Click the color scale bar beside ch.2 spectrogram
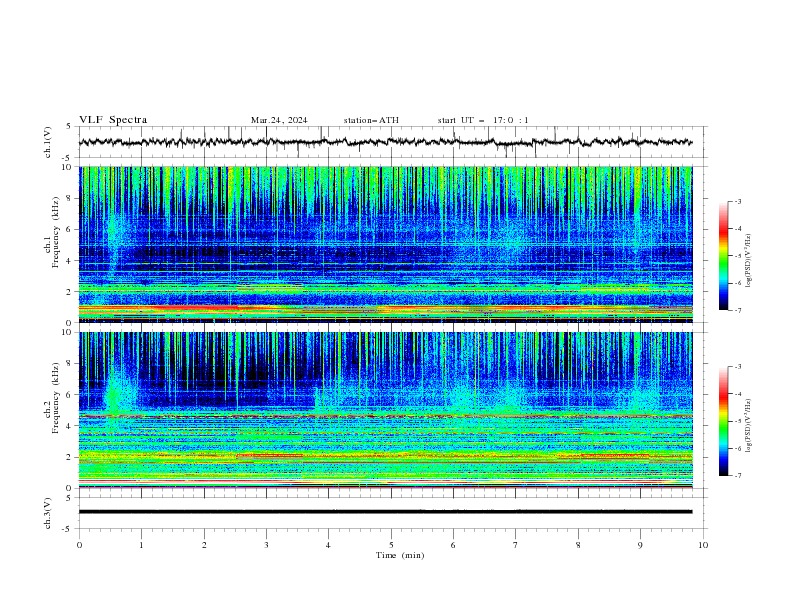The height and width of the screenshot is (612, 792). tap(723, 421)
